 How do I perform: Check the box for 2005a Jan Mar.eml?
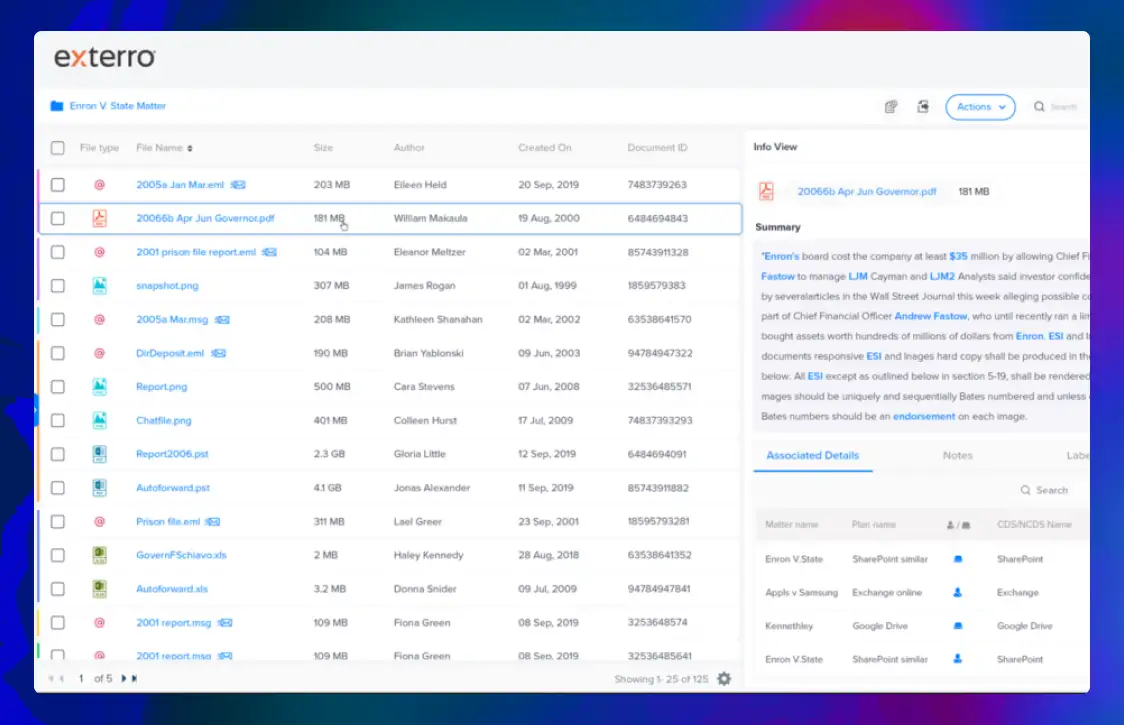click(57, 185)
